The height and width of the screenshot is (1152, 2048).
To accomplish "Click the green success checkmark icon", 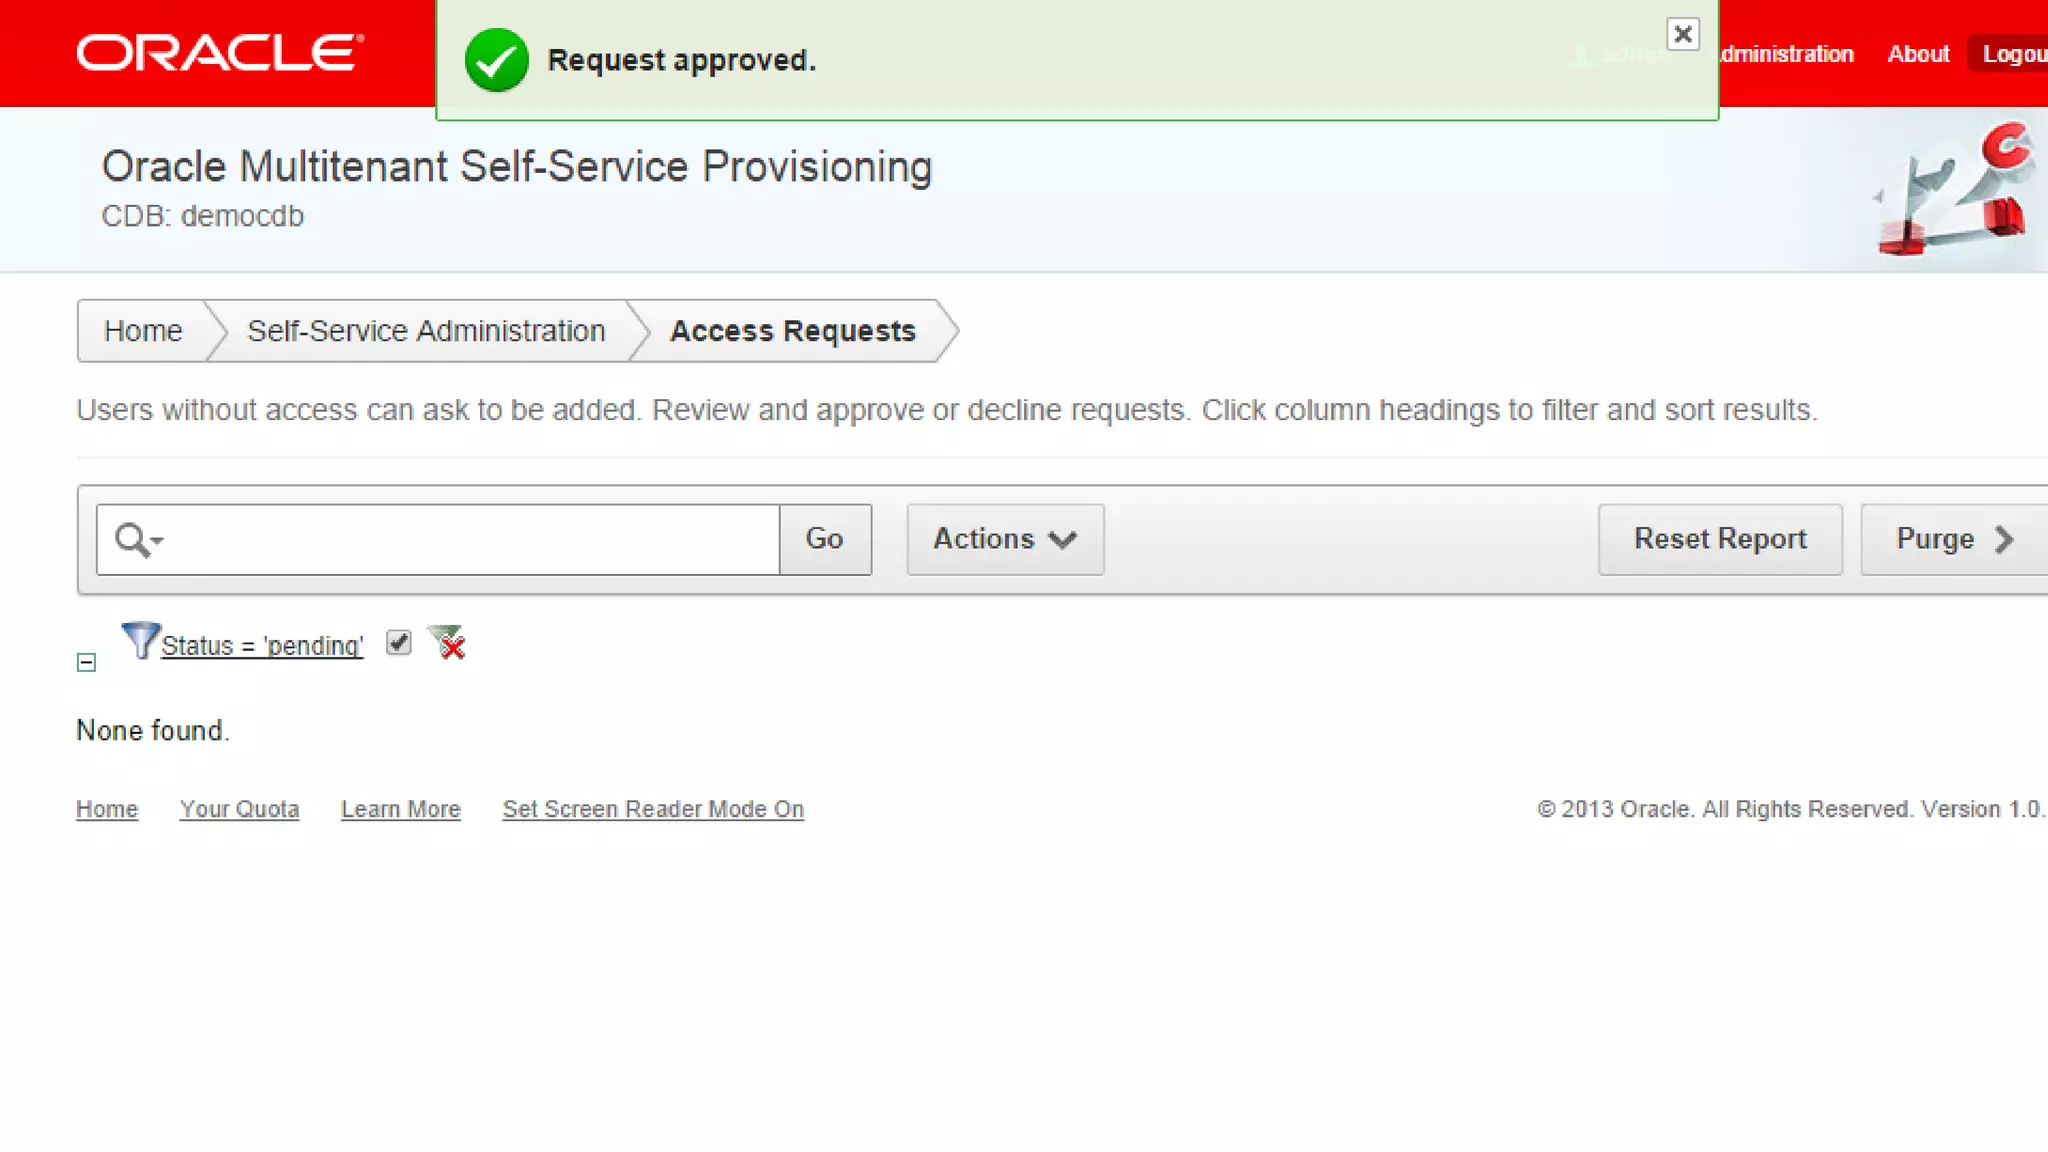I will [496, 60].
